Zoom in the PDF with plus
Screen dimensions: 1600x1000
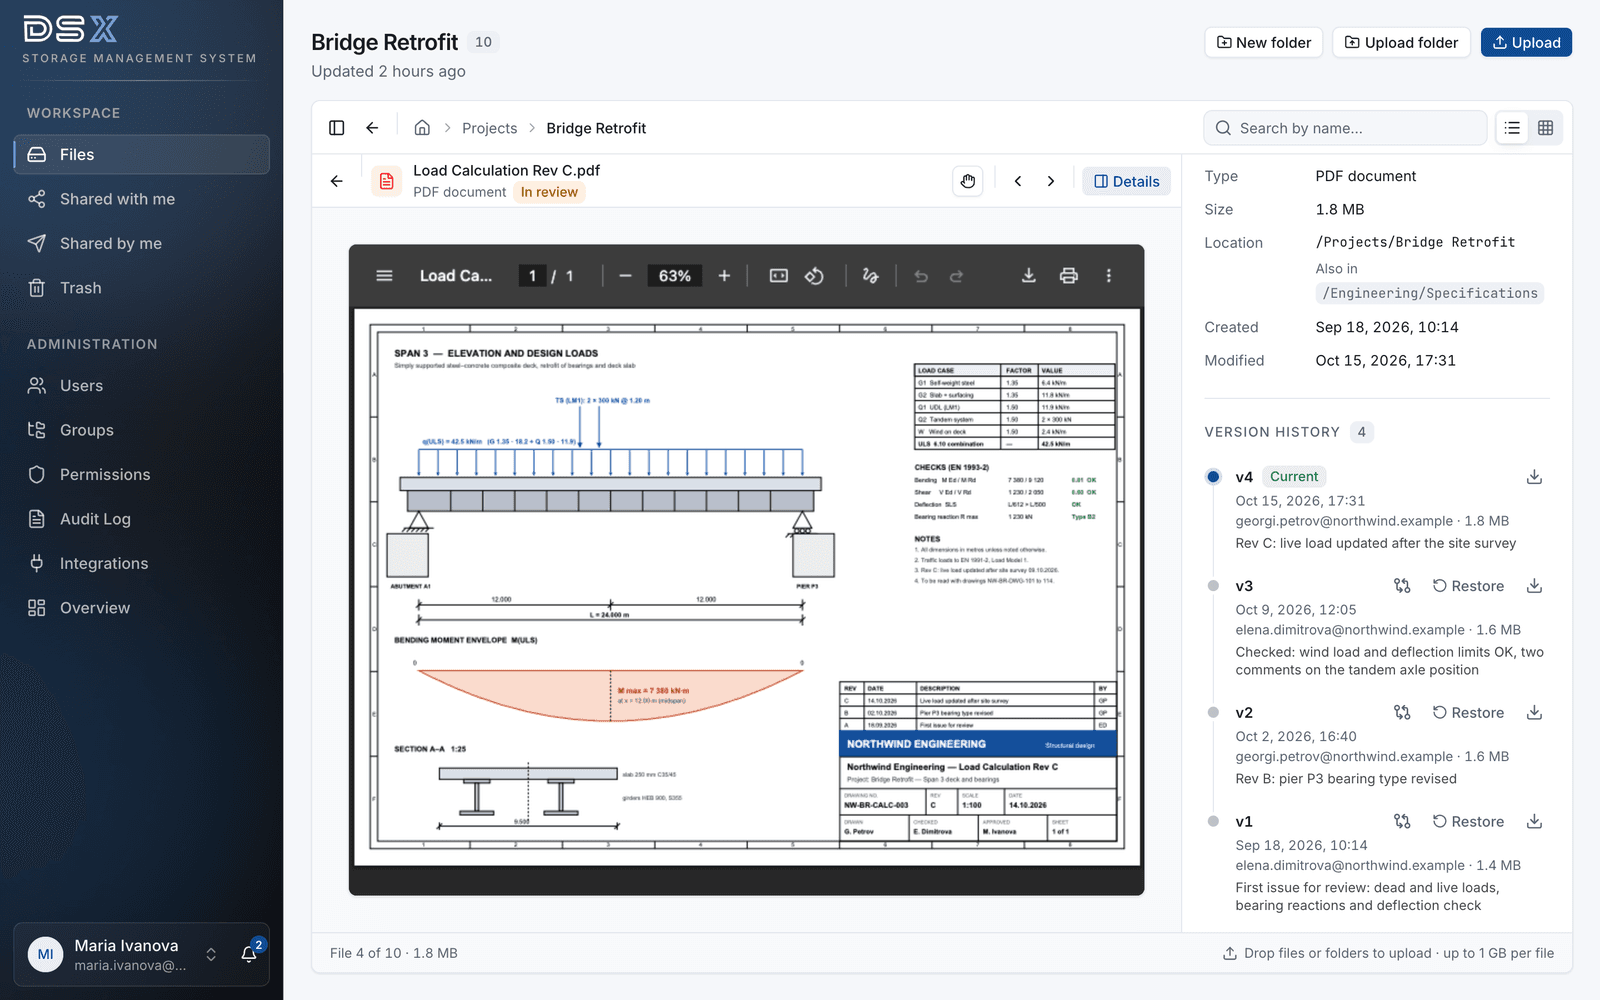[724, 276]
